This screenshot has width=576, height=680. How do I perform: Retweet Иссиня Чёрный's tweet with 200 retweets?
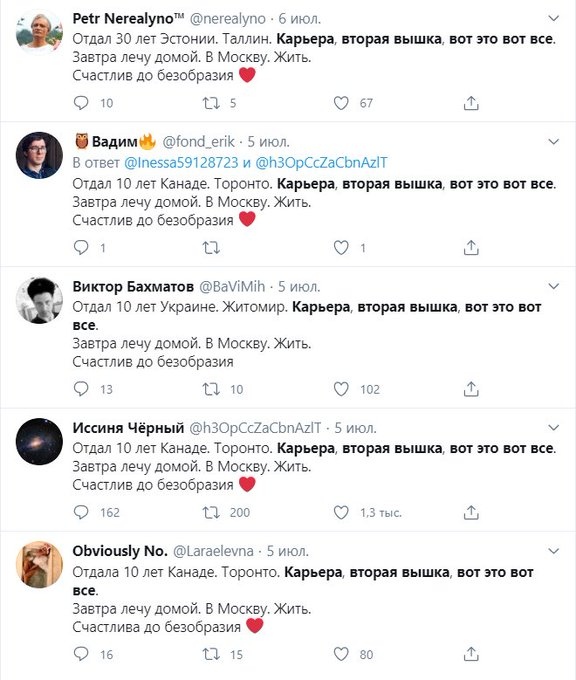[x=211, y=512]
